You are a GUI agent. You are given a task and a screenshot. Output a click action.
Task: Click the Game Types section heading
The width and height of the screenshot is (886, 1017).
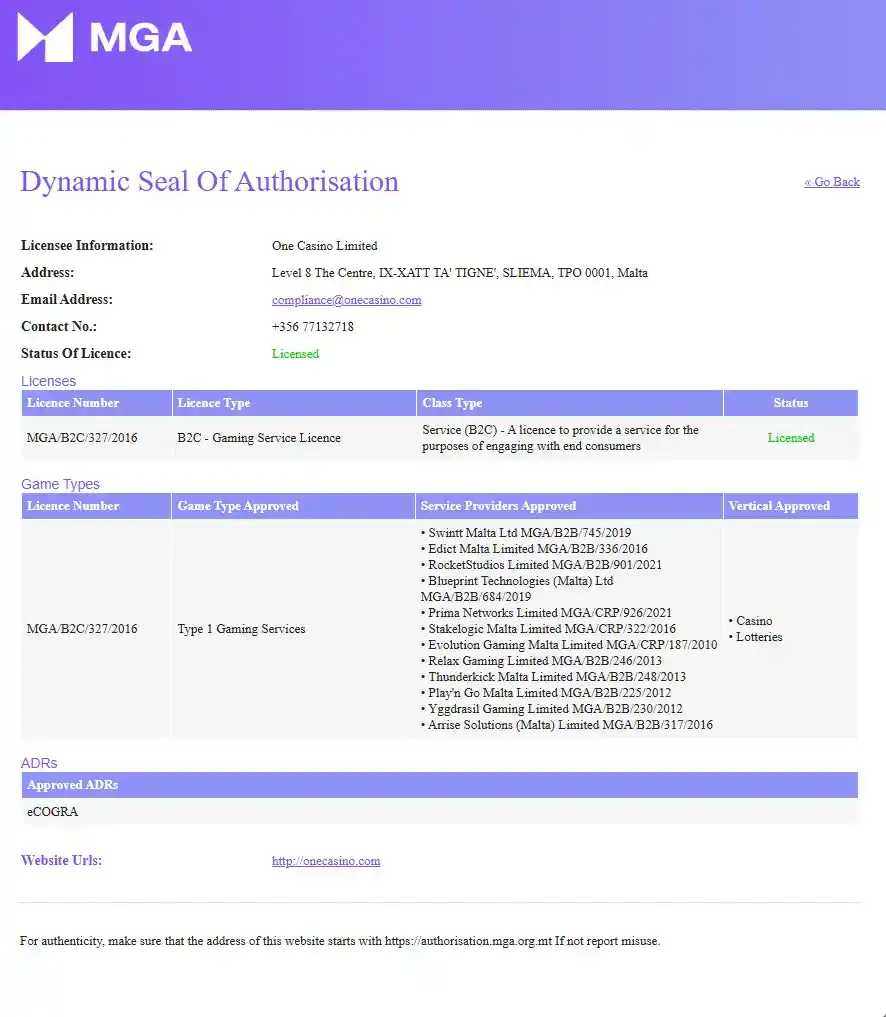coord(60,484)
